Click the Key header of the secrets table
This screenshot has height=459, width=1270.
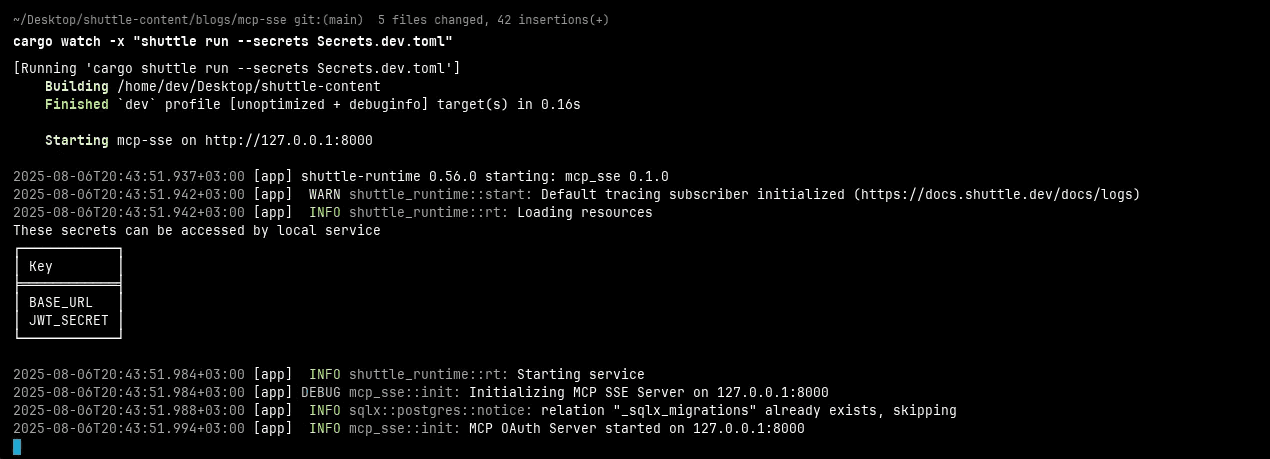(41, 266)
